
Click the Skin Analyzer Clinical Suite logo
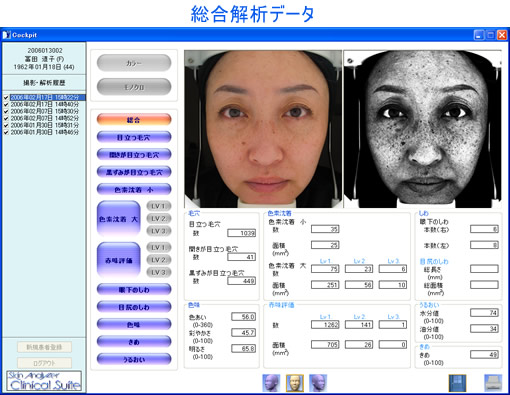pyautogui.click(x=44, y=381)
